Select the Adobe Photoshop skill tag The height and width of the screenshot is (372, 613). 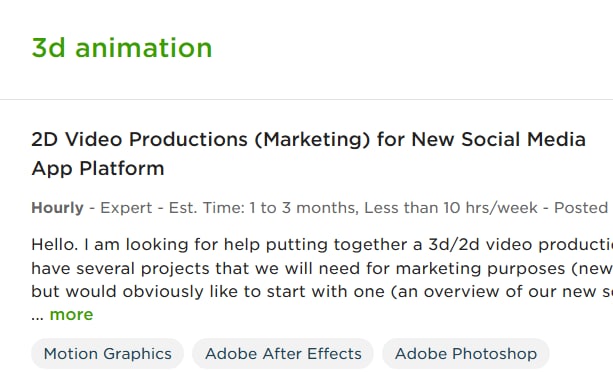click(x=466, y=354)
